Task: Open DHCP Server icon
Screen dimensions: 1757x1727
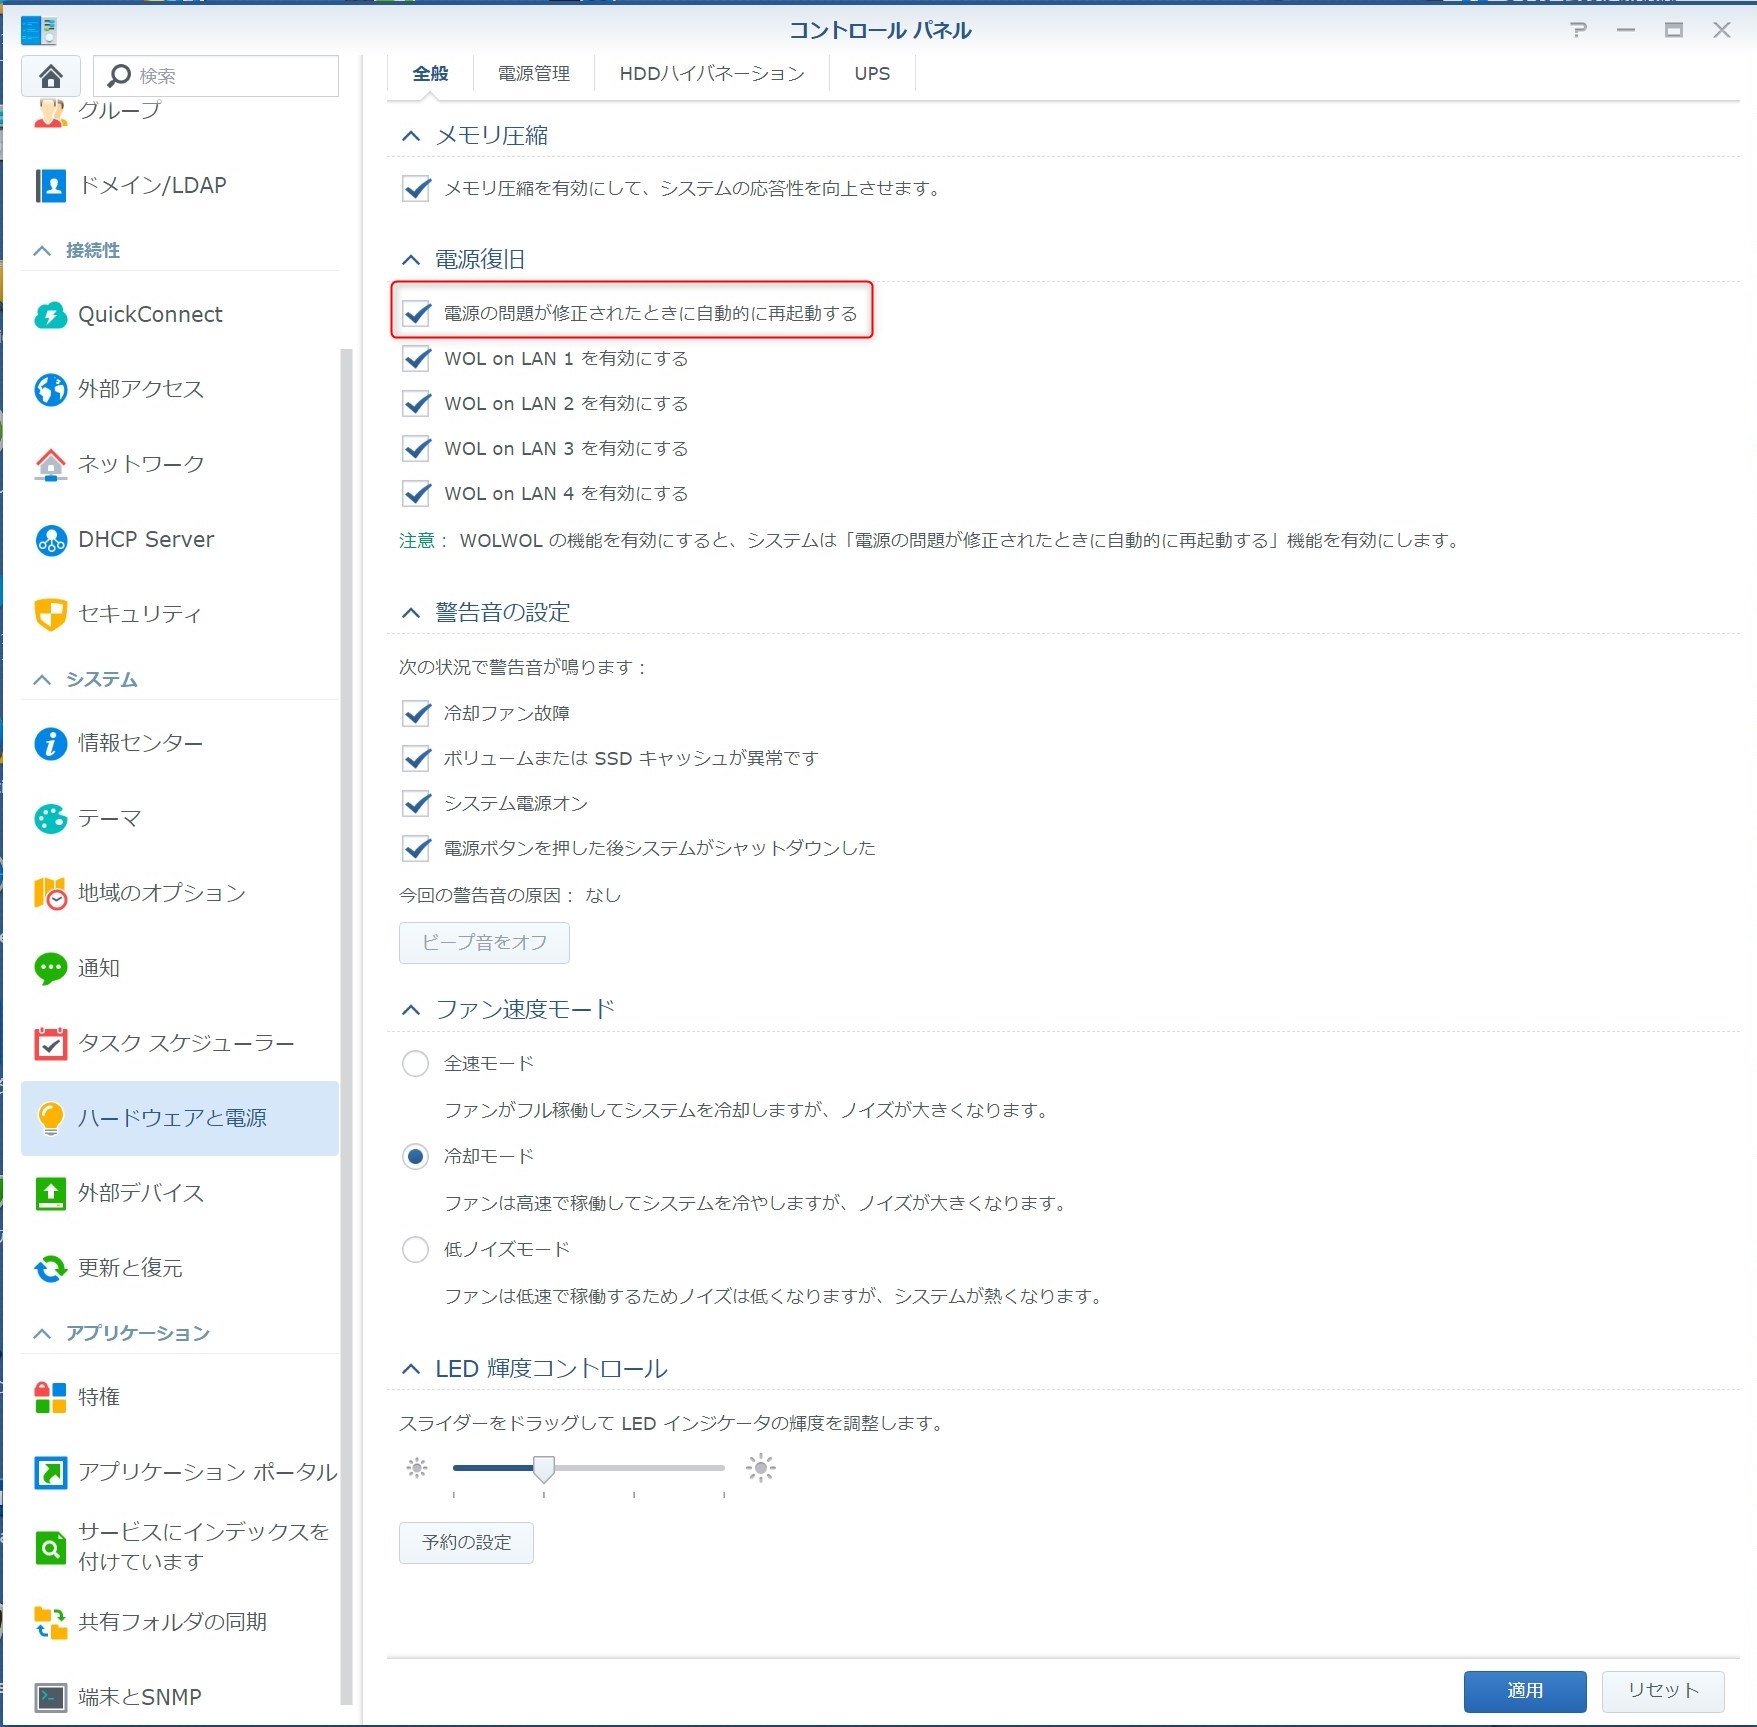Action: 50,540
